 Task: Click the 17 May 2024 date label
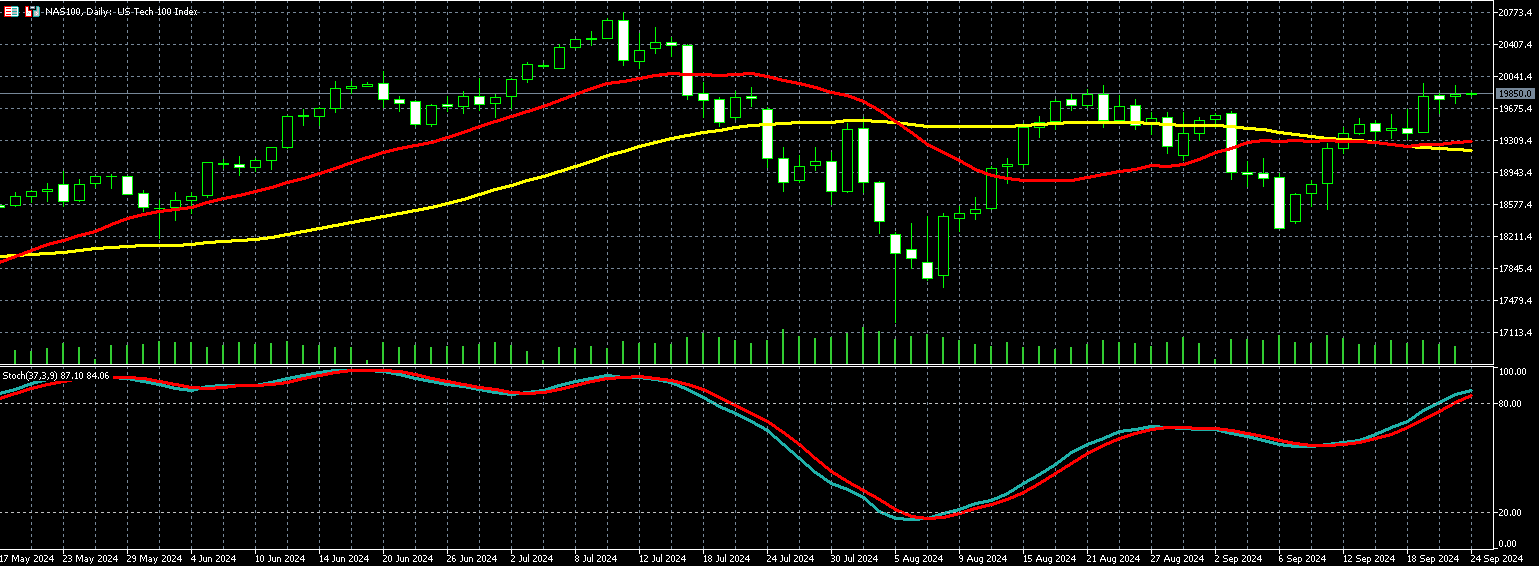(x=27, y=558)
